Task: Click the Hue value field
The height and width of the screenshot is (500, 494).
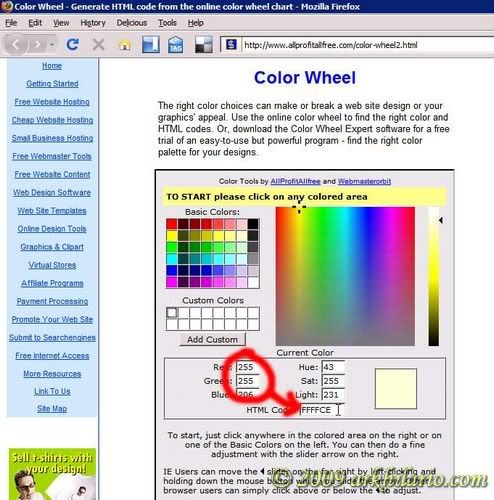Action: 333,367
